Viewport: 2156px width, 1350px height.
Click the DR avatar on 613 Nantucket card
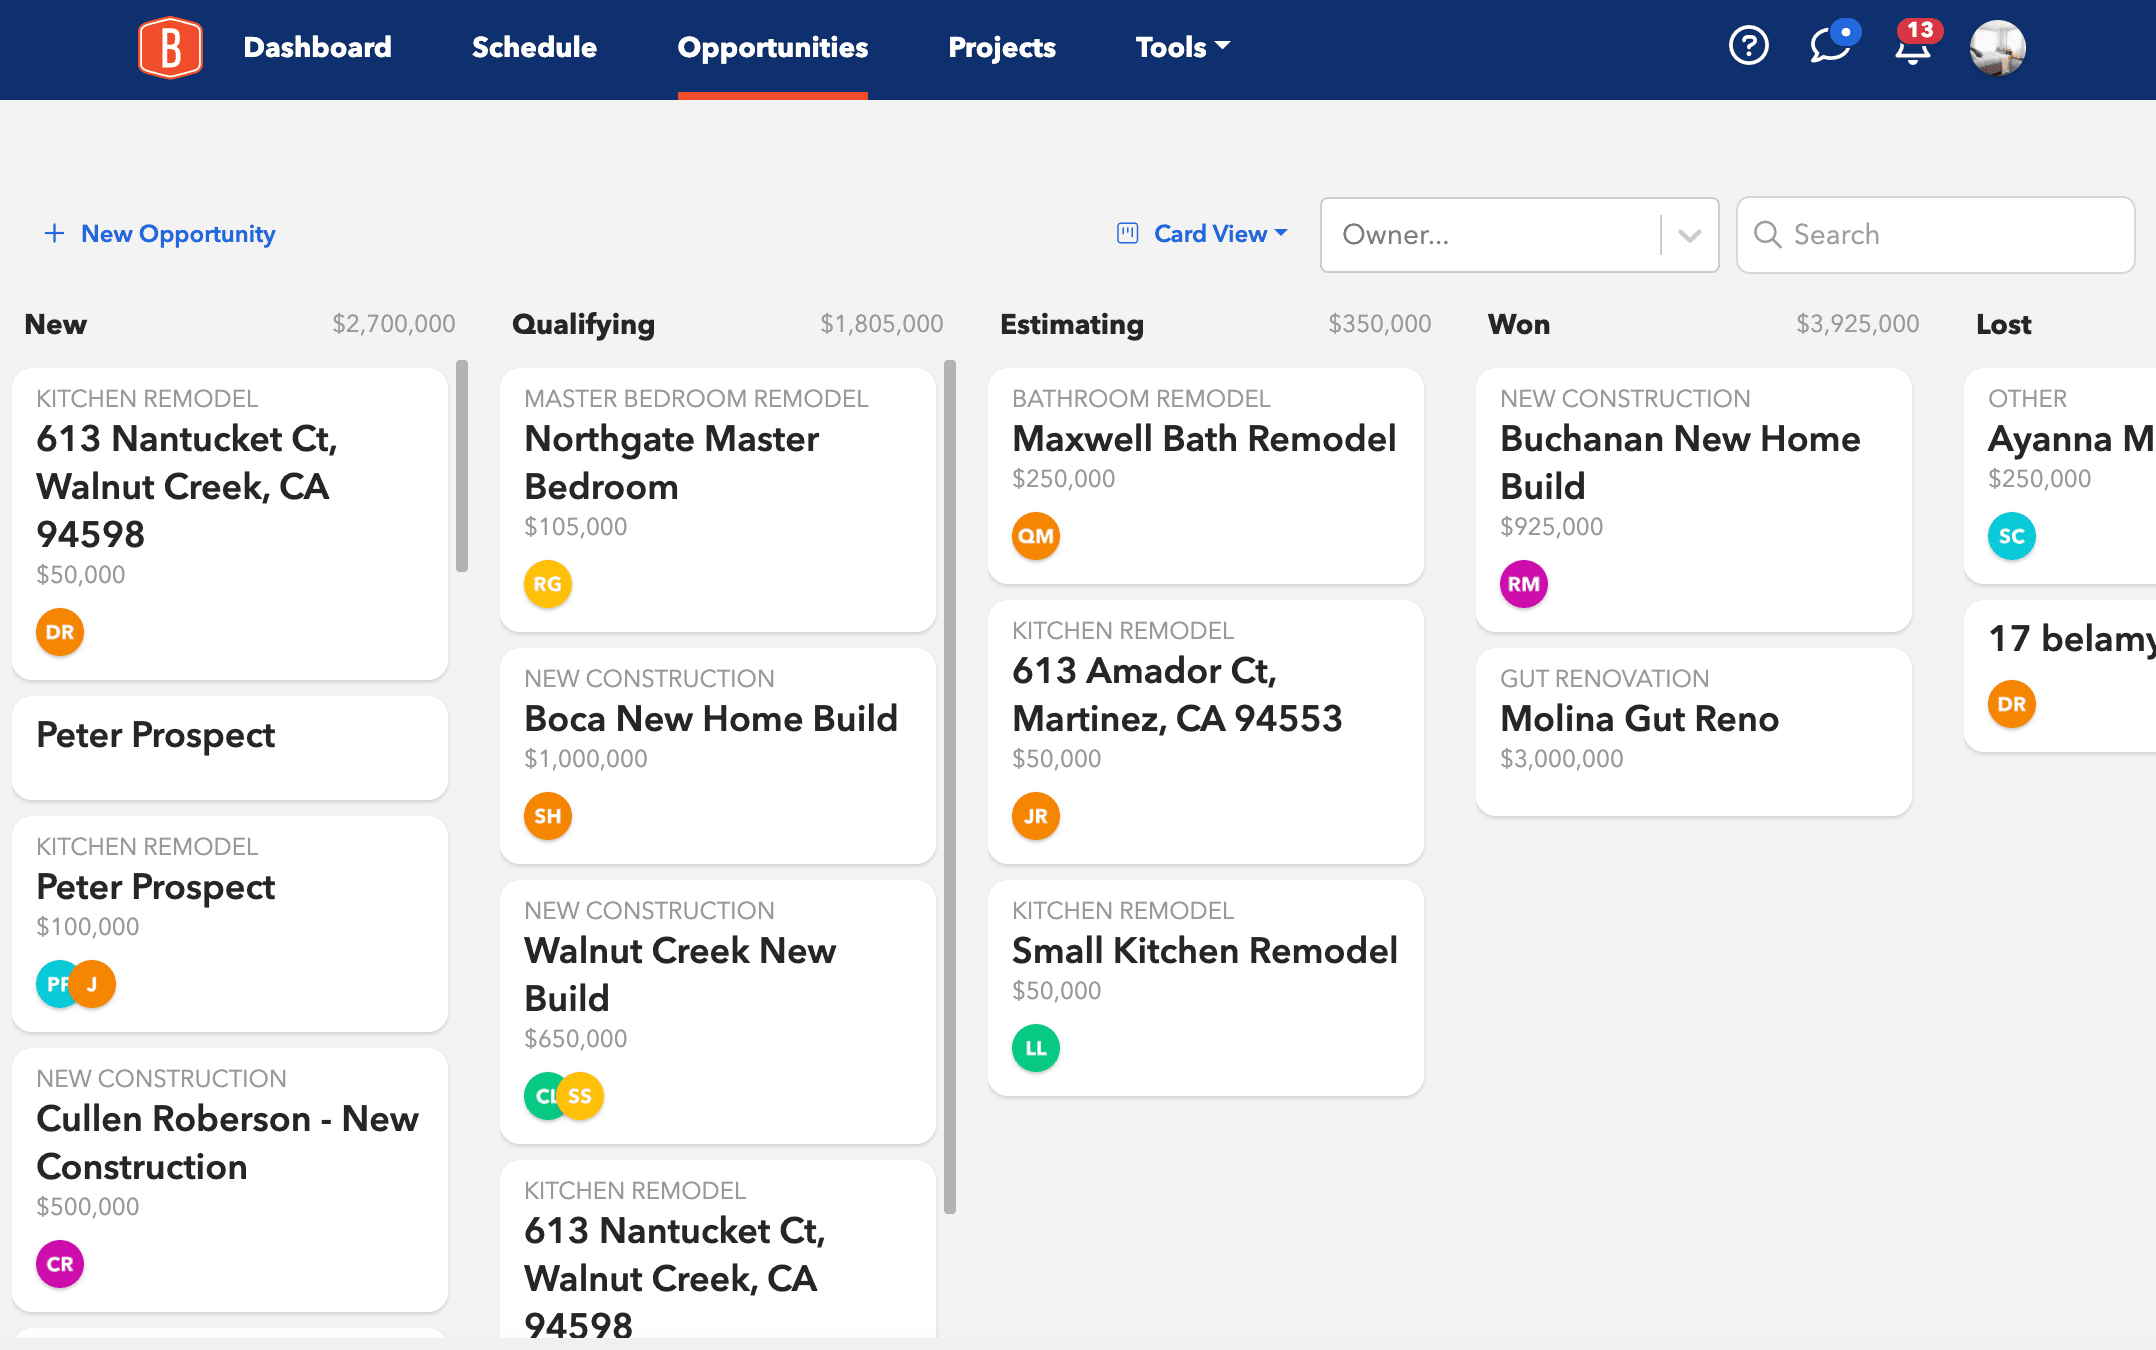tap(60, 632)
